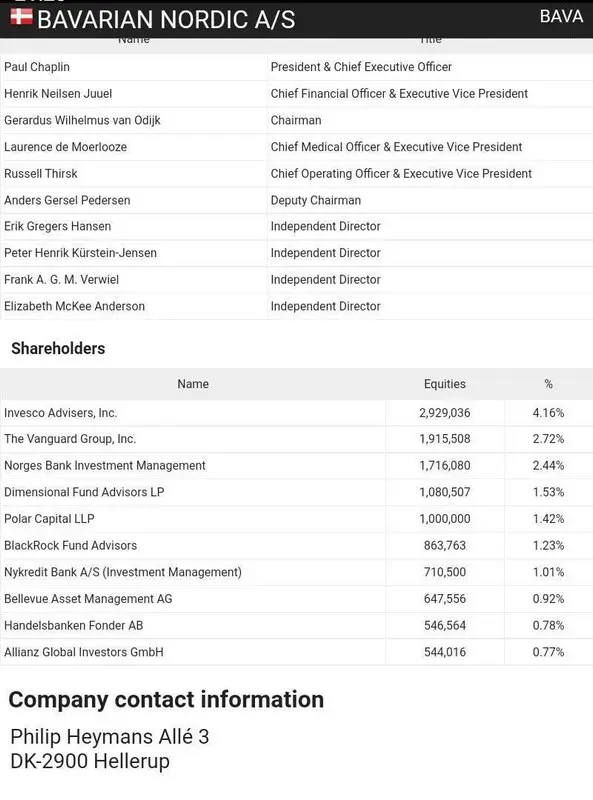This screenshot has width=593, height=800.
Task: Click the BAVA ticker symbol
Action: coord(561,16)
